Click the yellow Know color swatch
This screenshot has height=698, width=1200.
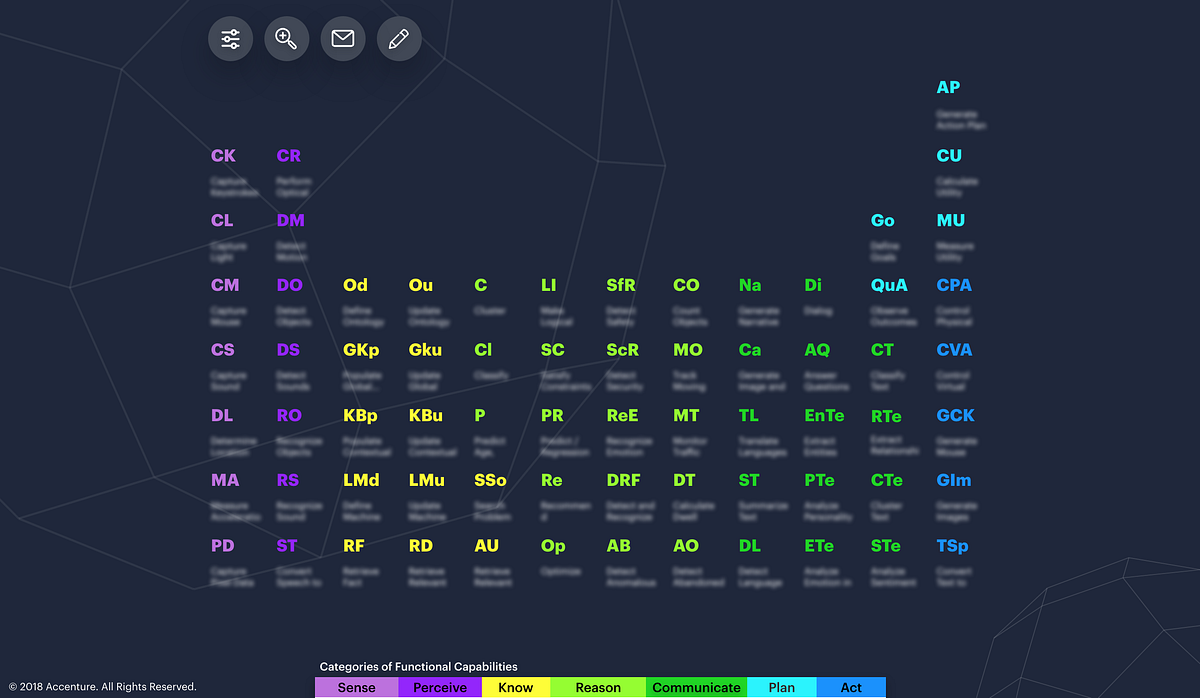point(515,687)
